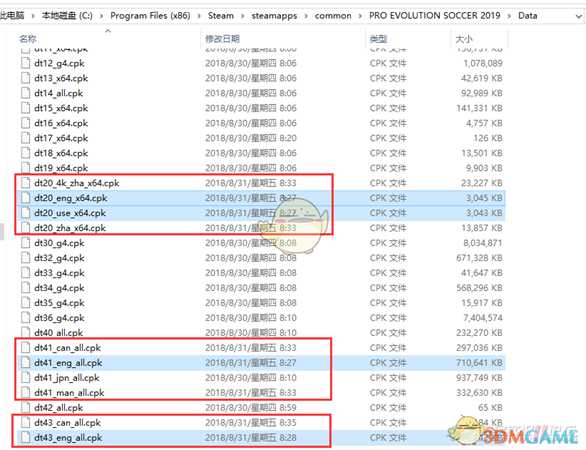Expand the chevron after Steam in path
Viewport: 586px width, 450px height.
tap(243, 16)
